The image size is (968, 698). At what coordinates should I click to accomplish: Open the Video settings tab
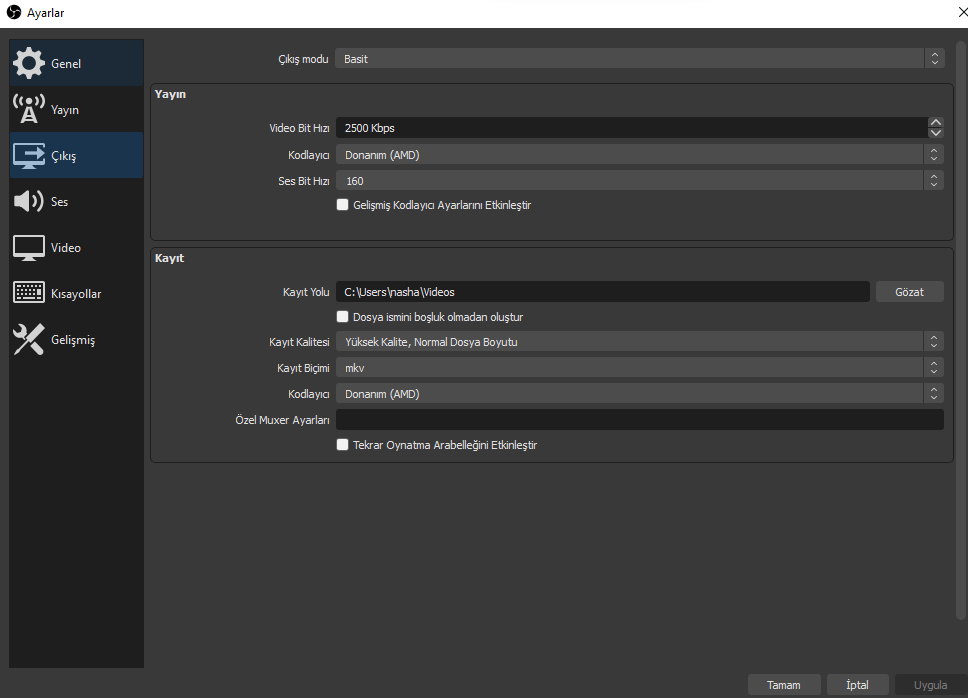click(x=77, y=247)
